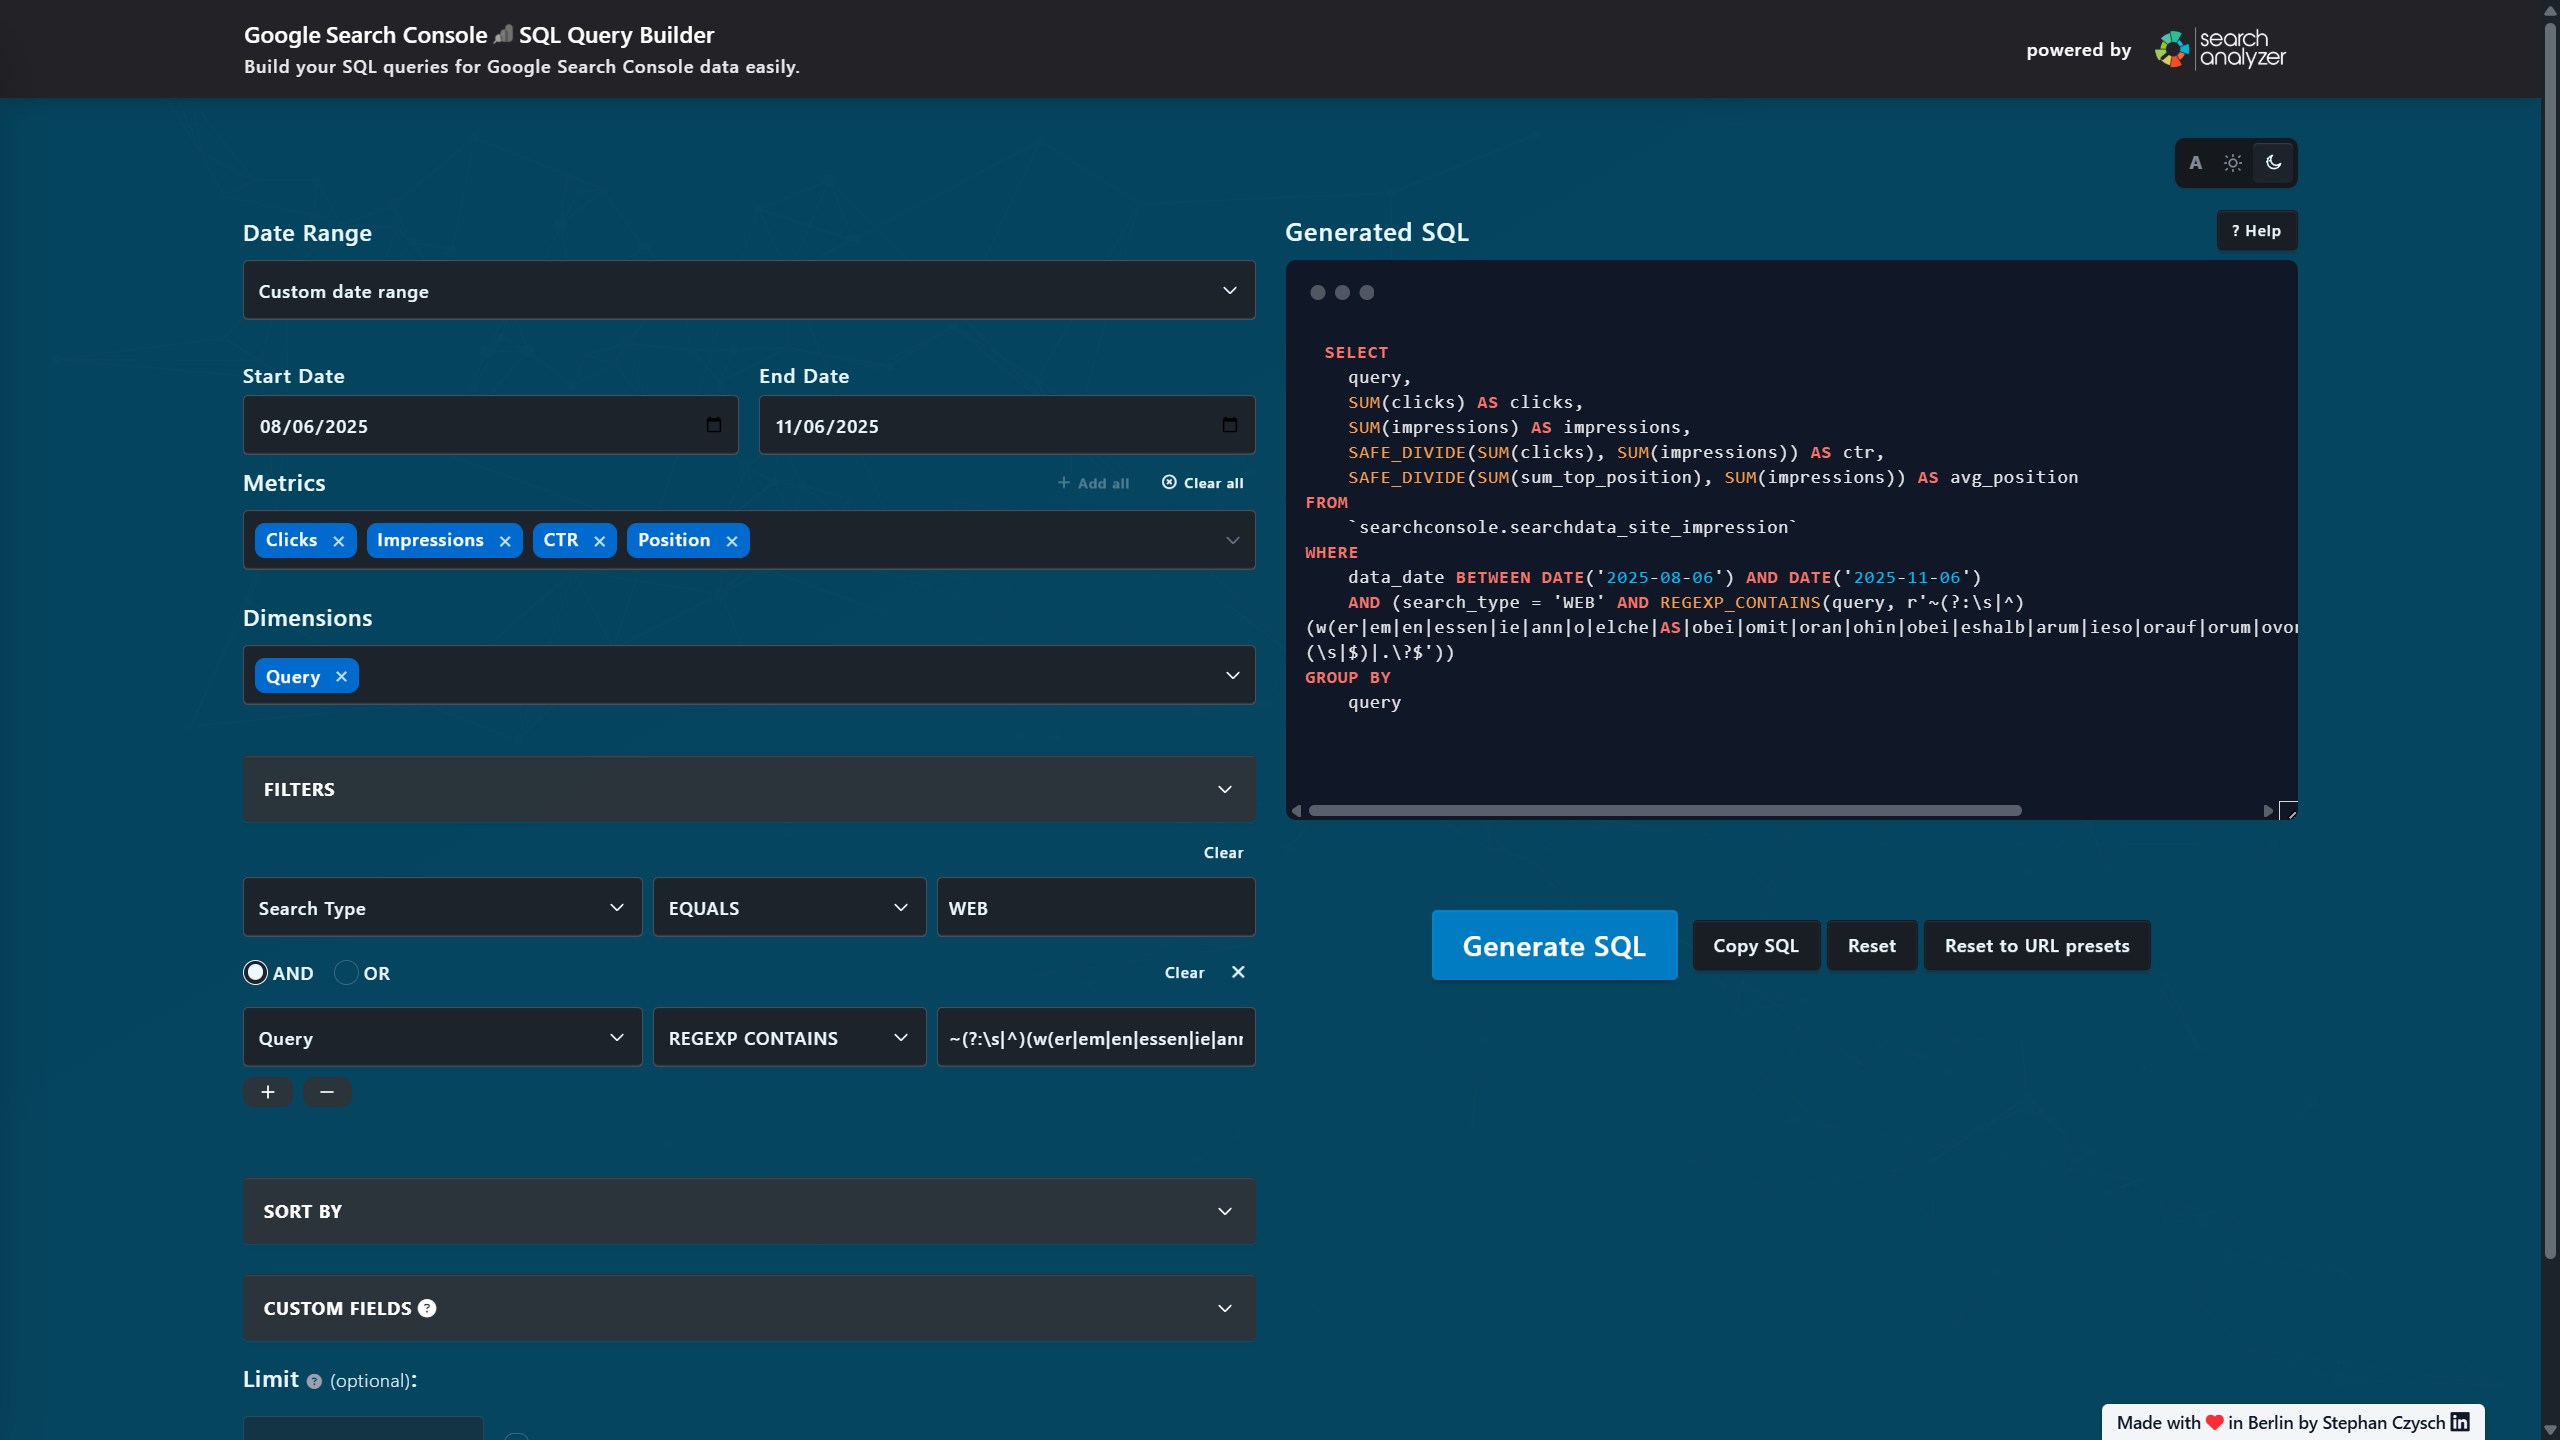Open REGEXP CONTAINS operator dropdown
Screen dimensions: 2560x1440
(788, 1038)
